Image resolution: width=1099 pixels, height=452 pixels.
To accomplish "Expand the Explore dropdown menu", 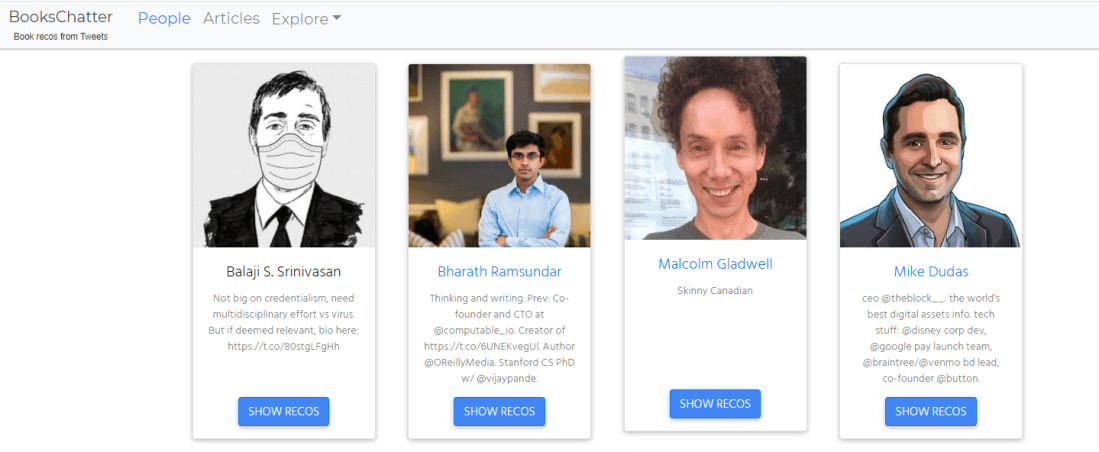I will click(x=305, y=19).
